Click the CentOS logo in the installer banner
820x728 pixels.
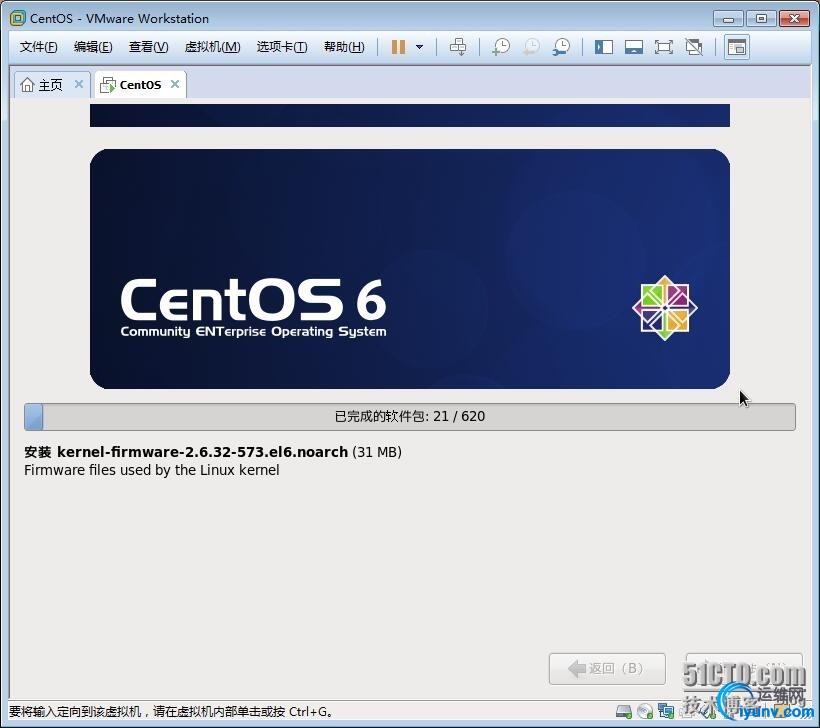(x=665, y=308)
